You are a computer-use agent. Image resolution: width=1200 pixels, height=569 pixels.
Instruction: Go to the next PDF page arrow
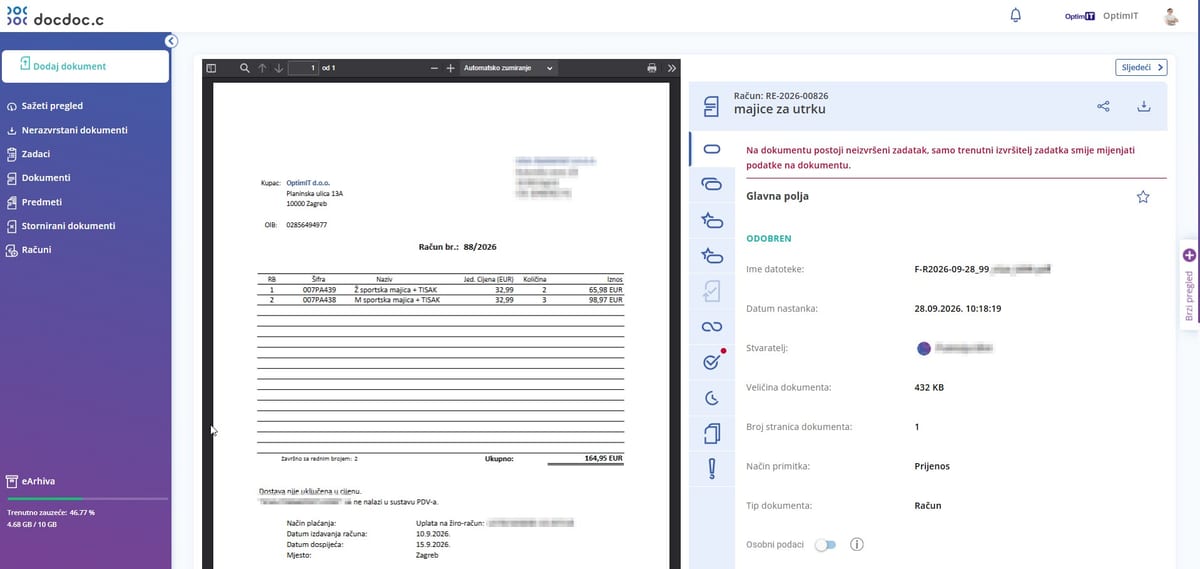tap(278, 68)
